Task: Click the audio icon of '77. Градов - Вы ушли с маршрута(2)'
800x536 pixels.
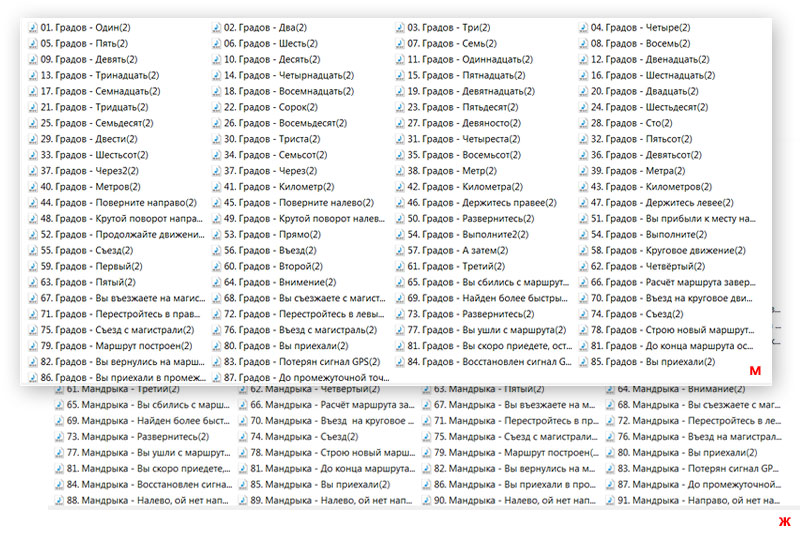Action: coord(400,330)
